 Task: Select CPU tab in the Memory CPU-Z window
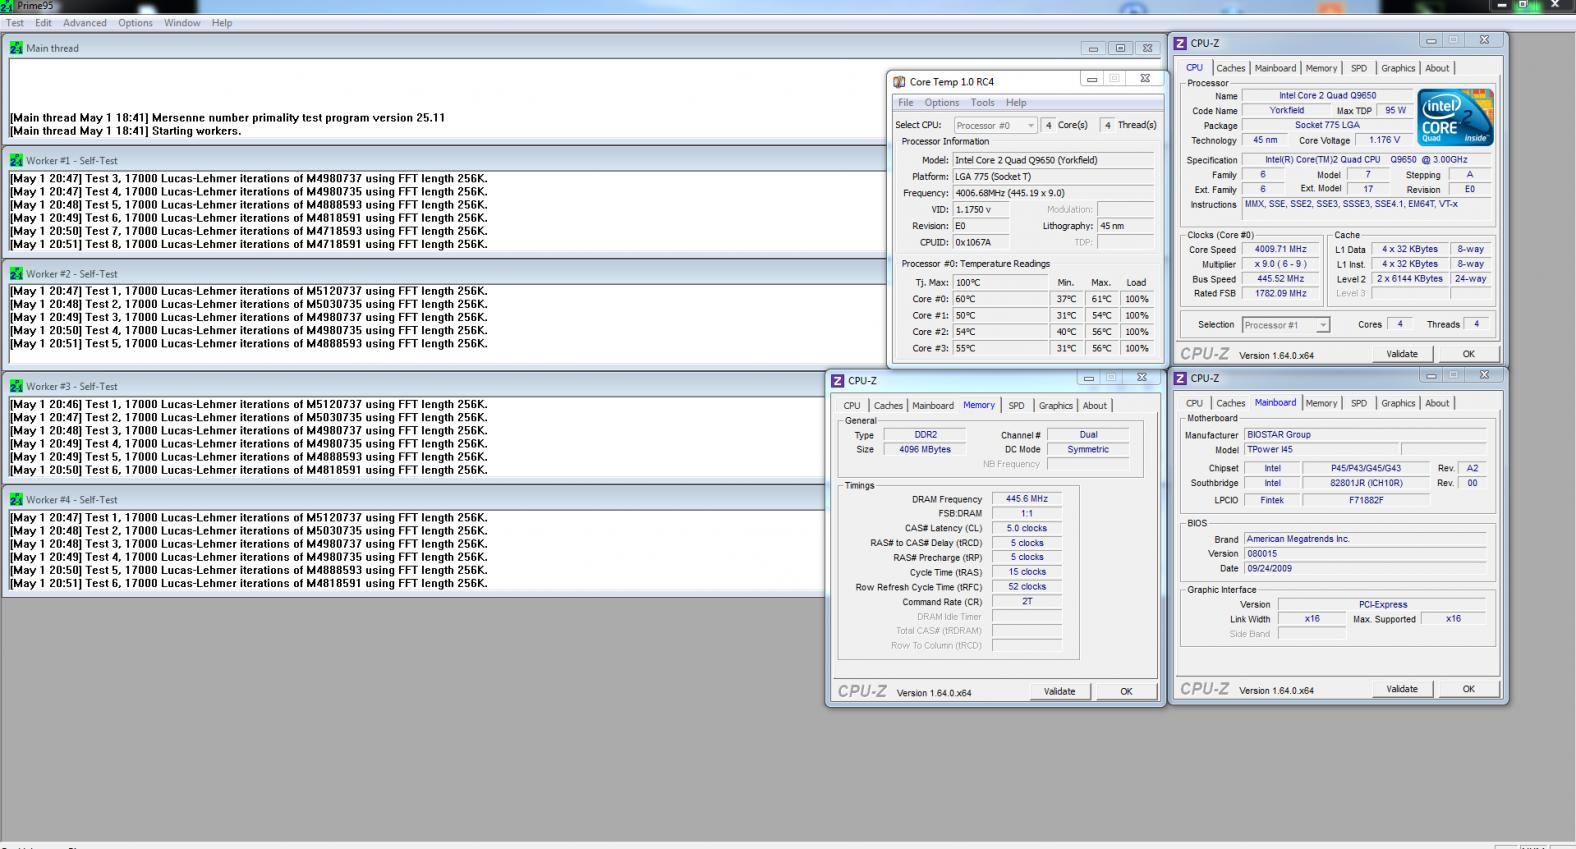click(852, 406)
